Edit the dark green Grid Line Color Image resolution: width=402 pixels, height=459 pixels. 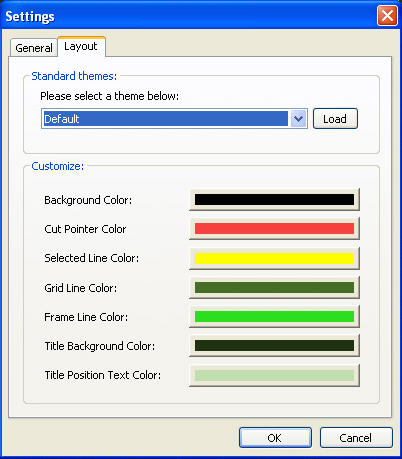[x=274, y=287]
